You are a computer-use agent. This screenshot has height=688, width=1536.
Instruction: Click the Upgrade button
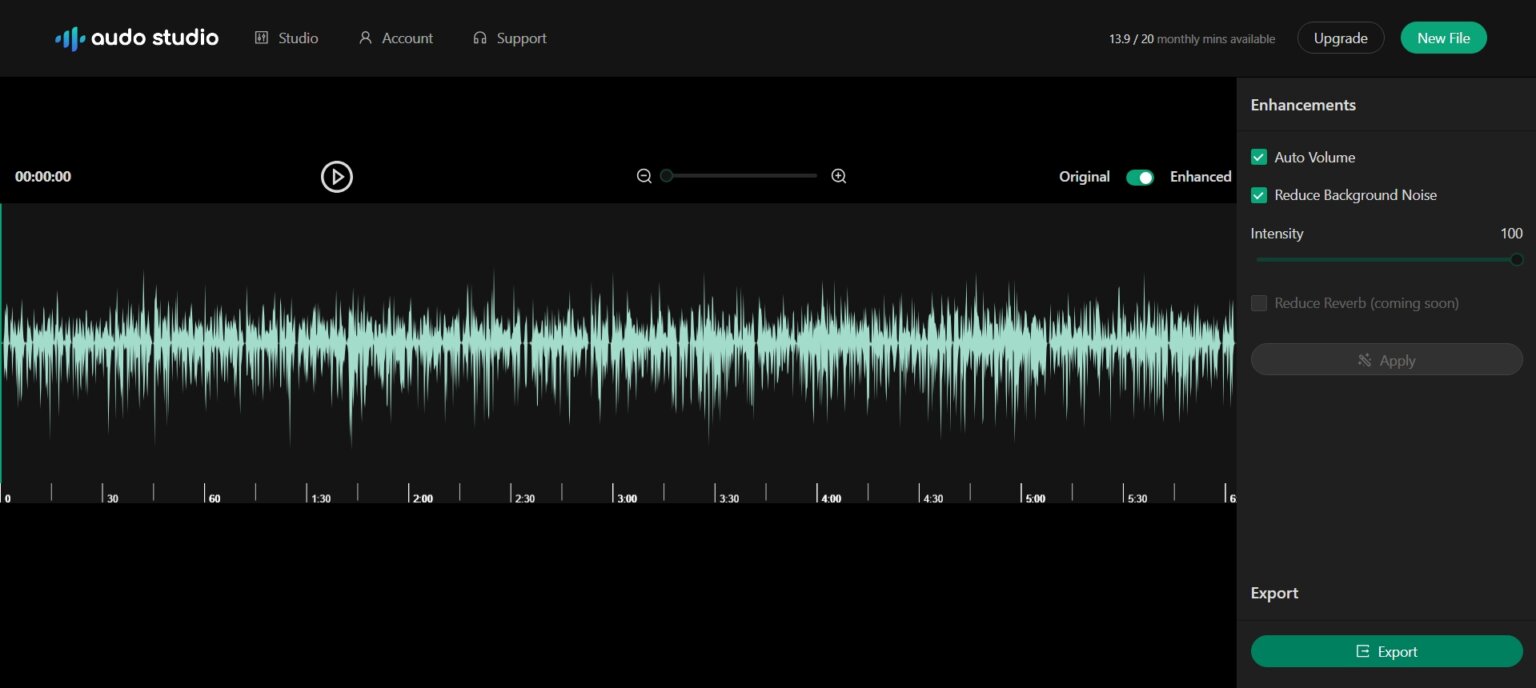click(x=1340, y=38)
